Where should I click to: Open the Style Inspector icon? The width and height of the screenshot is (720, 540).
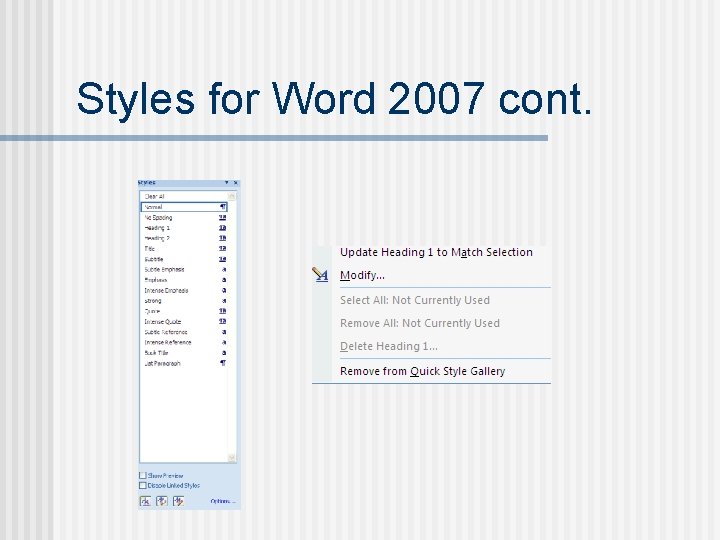[162, 501]
